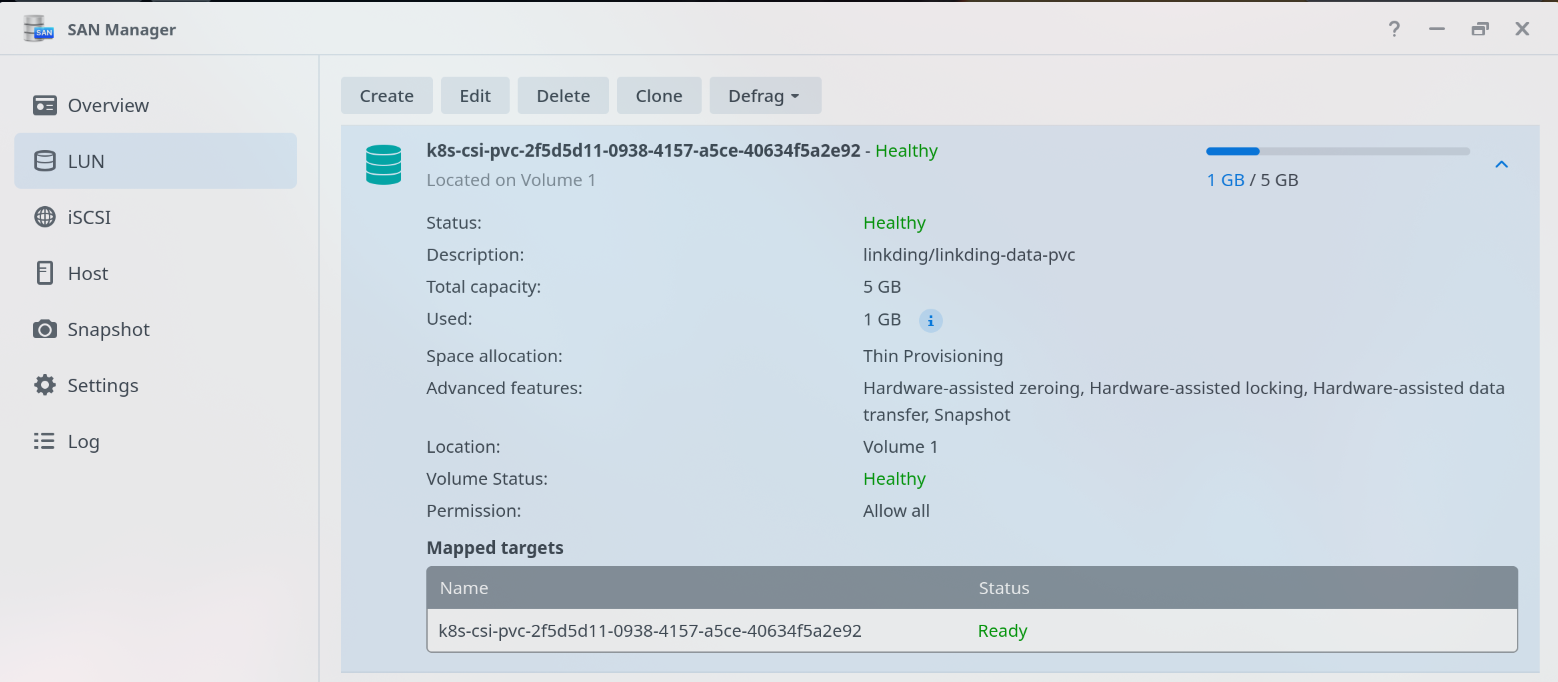Viewport: 1558px width, 682px height.
Task: Open the Overview panel
Action: pos(46,105)
